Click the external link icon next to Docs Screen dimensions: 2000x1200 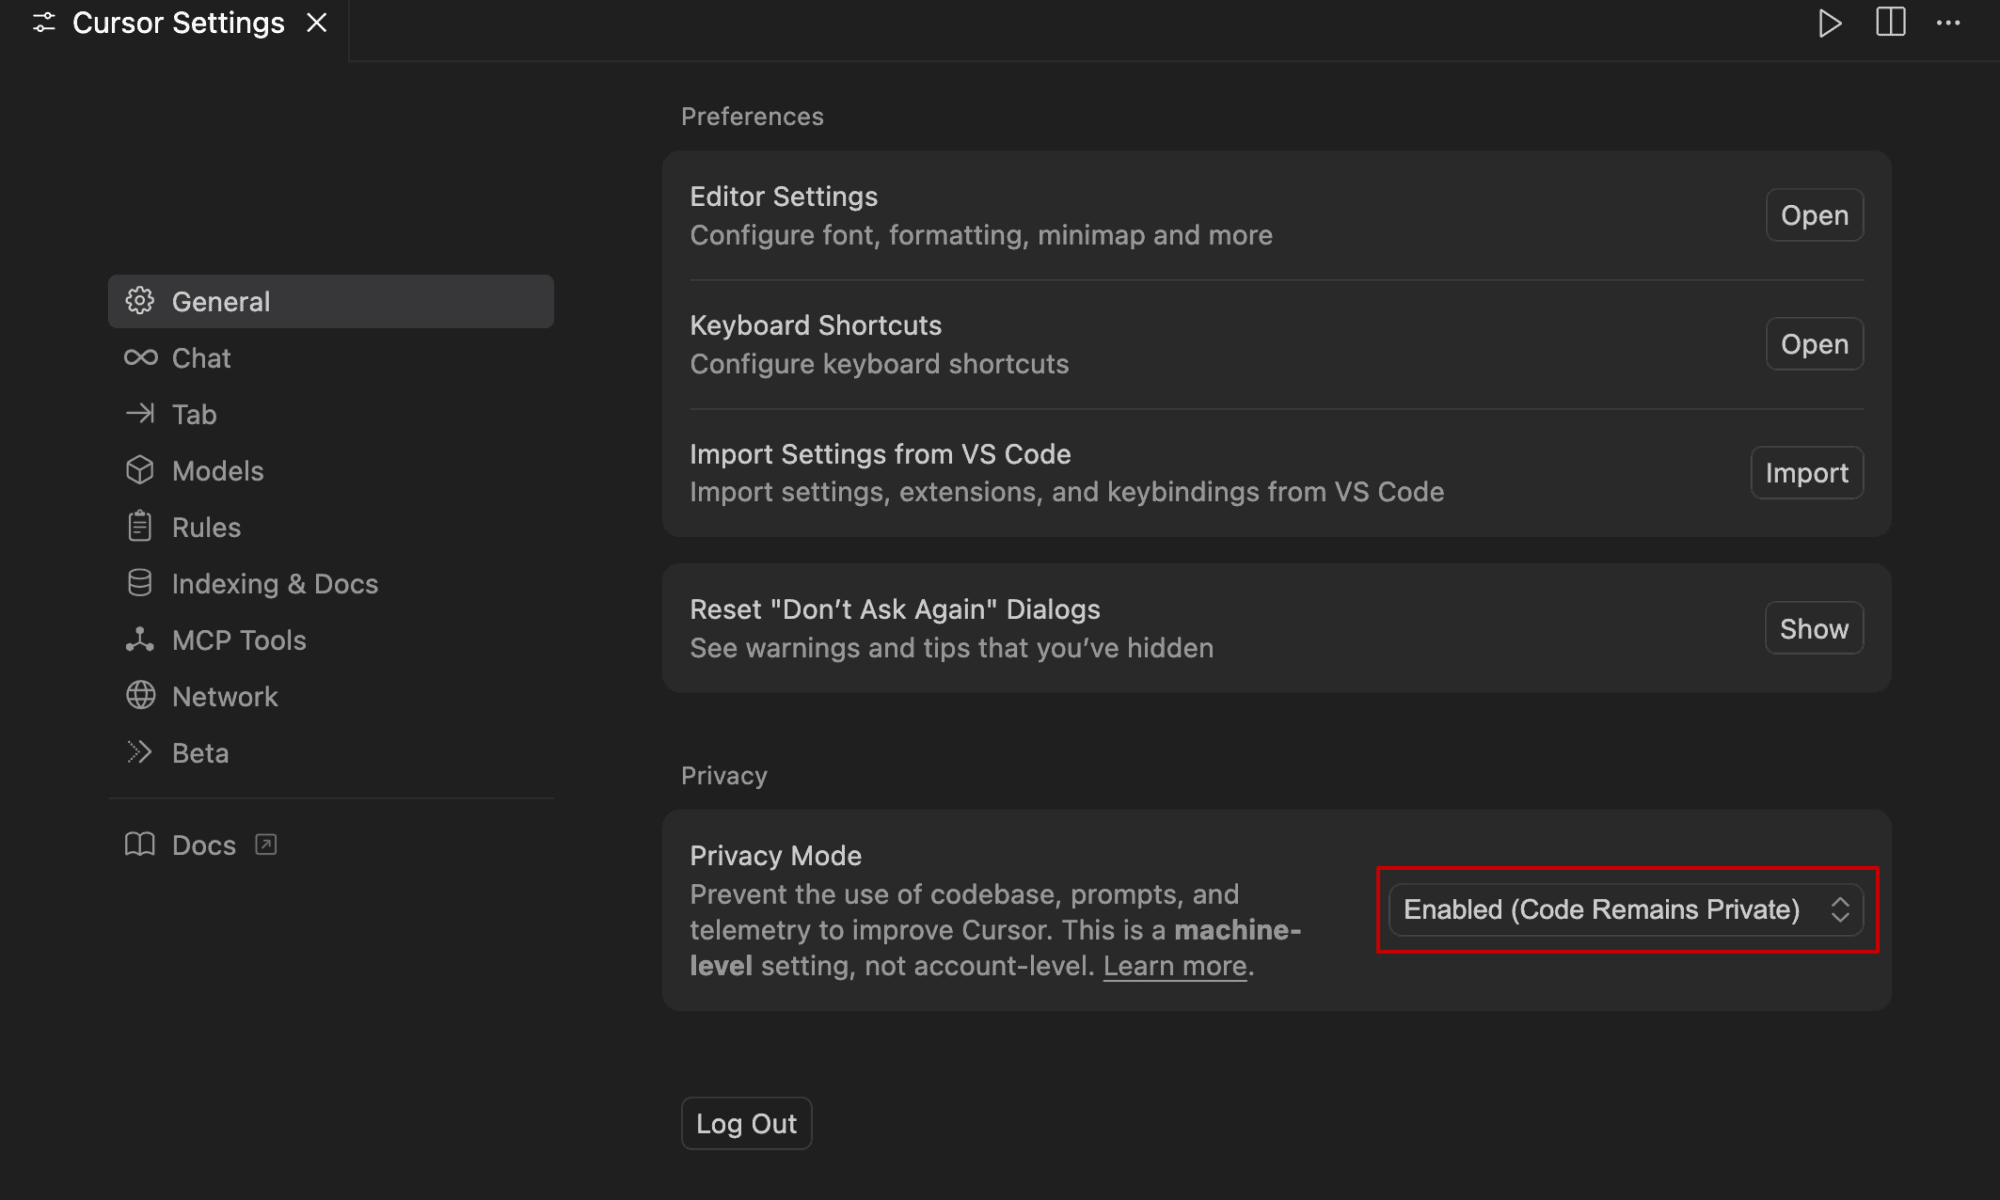tap(266, 845)
